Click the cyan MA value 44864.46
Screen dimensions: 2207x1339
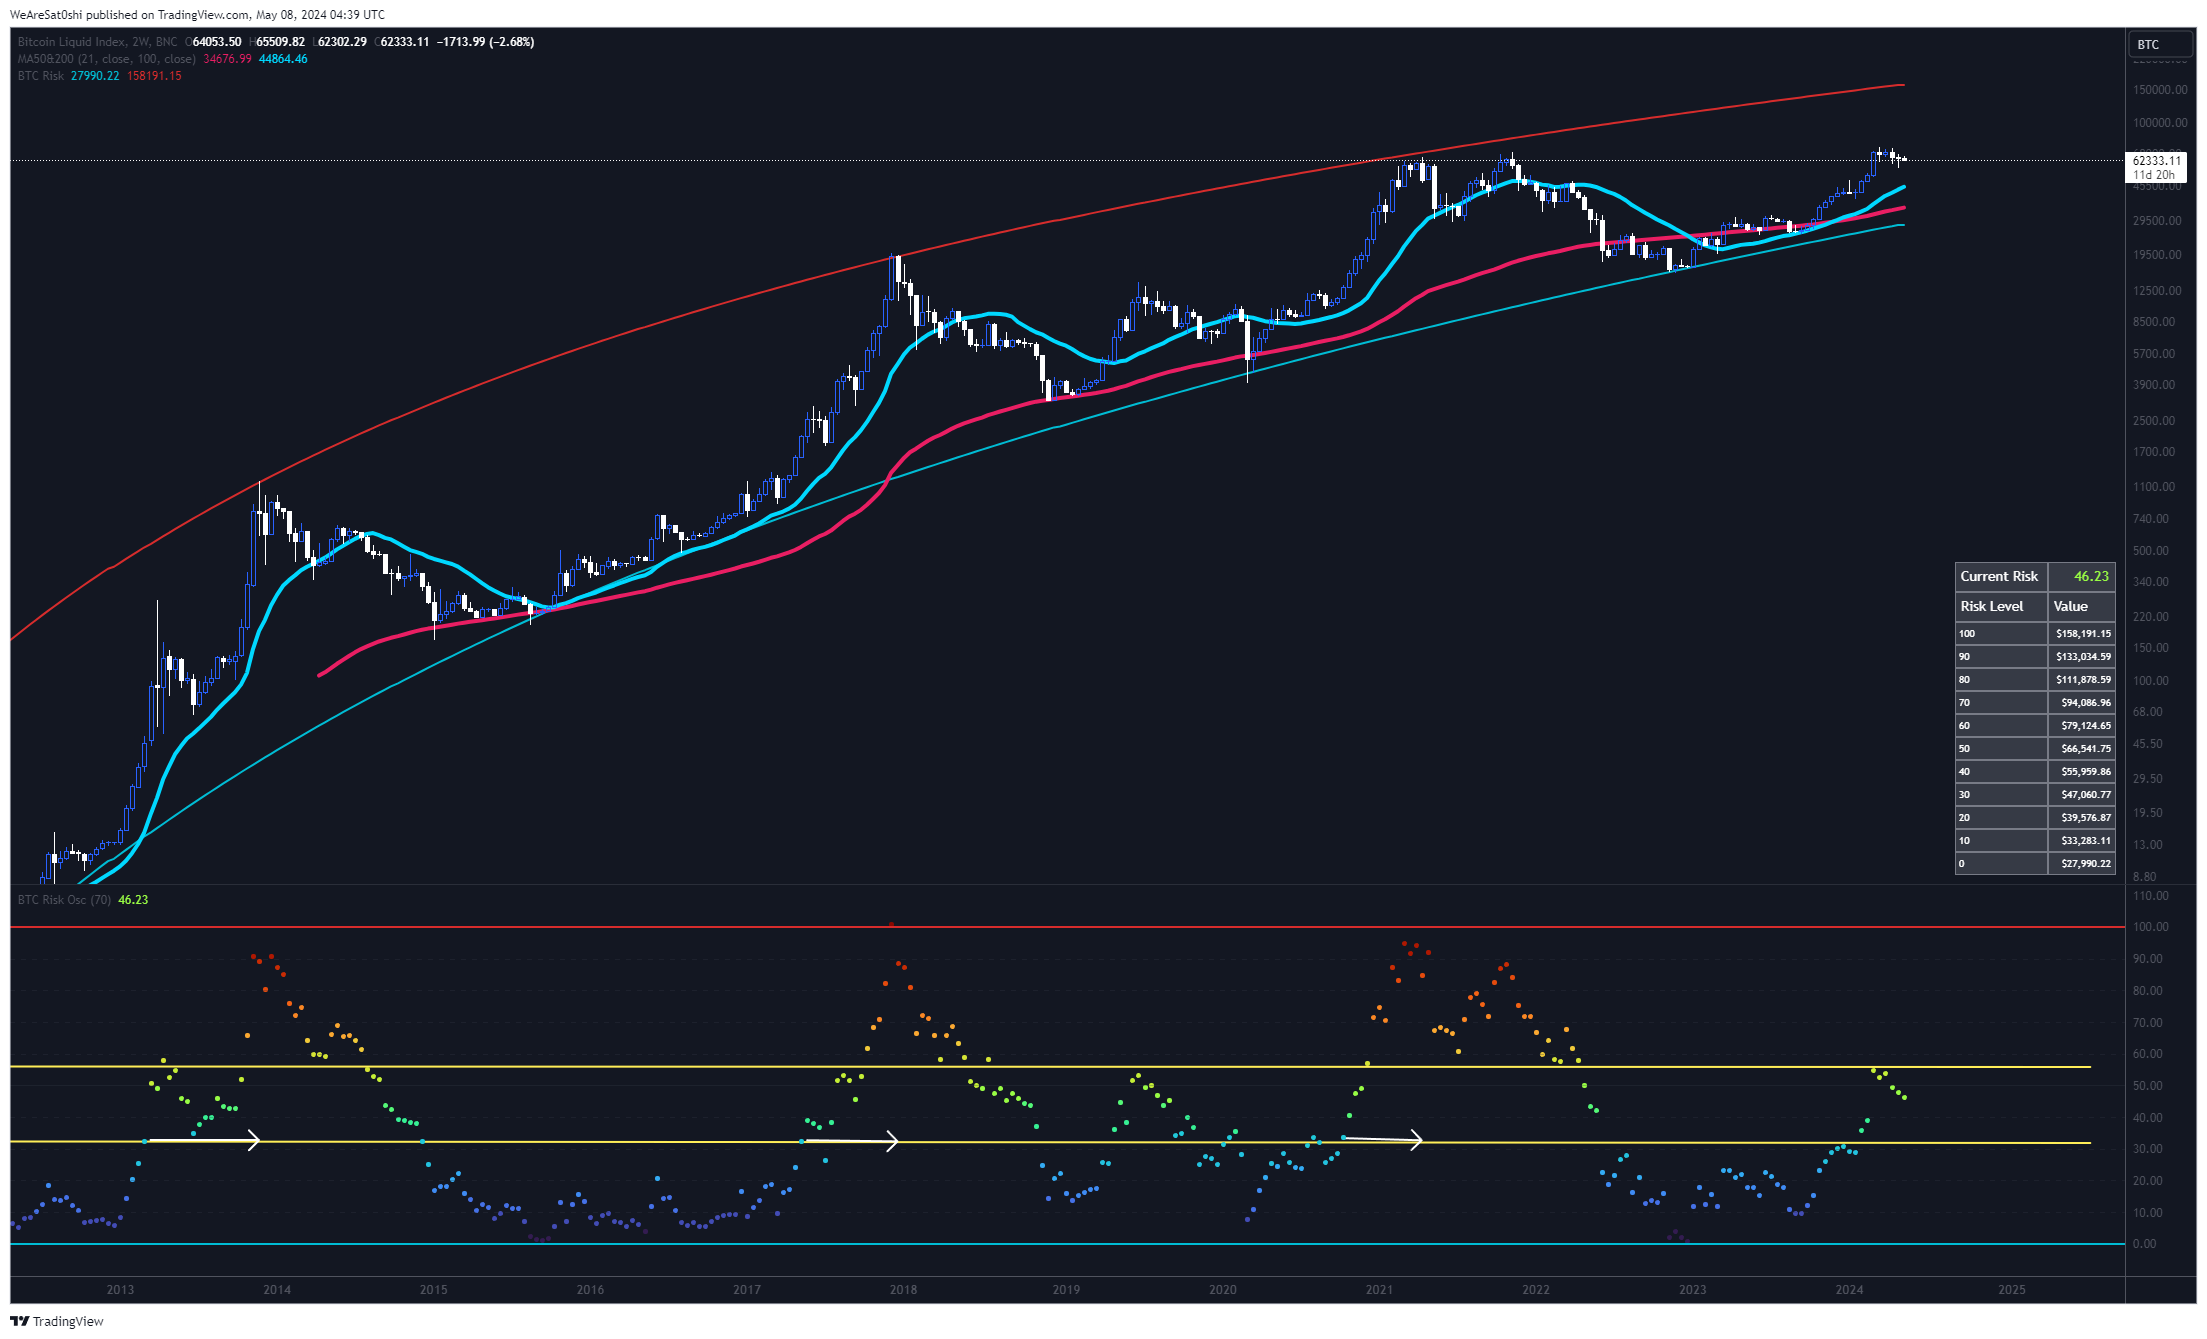point(283,59)
